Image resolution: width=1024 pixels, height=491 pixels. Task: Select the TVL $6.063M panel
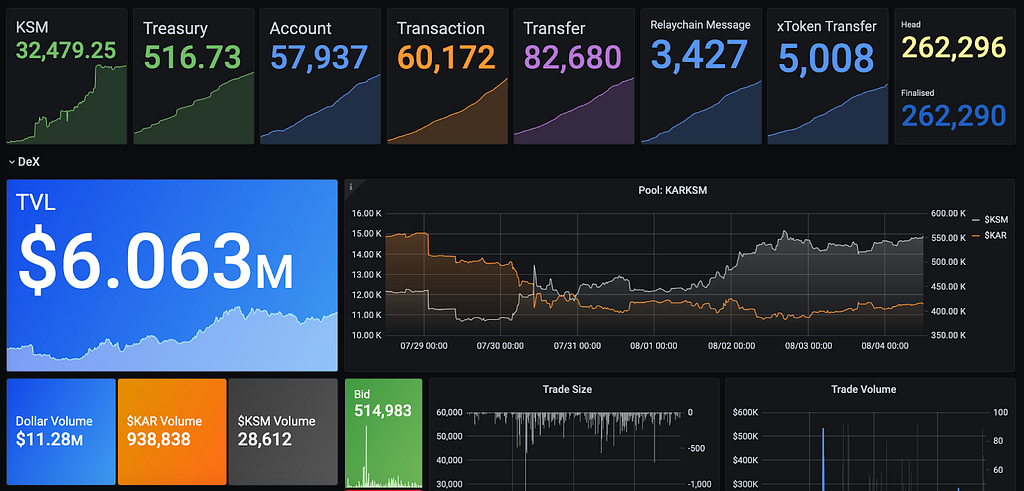[172, 276]
